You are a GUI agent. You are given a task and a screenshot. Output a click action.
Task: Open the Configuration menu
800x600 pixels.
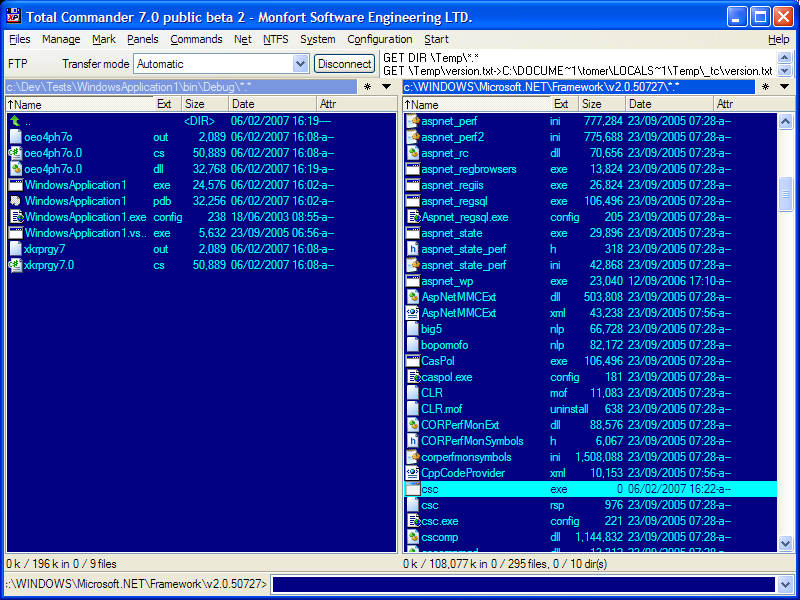379,39
